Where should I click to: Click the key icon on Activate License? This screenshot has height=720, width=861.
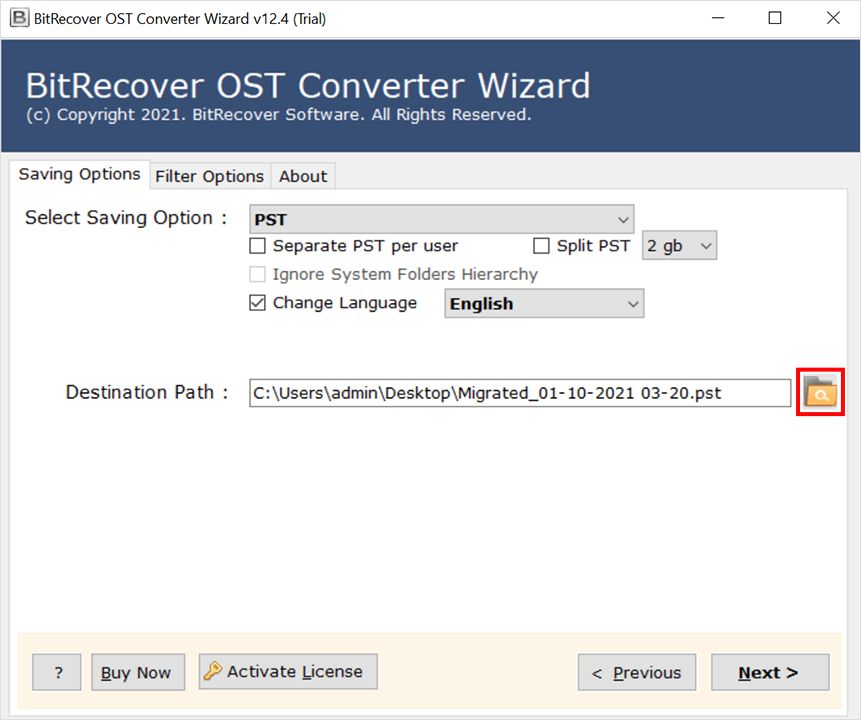[x=213, y=671]
